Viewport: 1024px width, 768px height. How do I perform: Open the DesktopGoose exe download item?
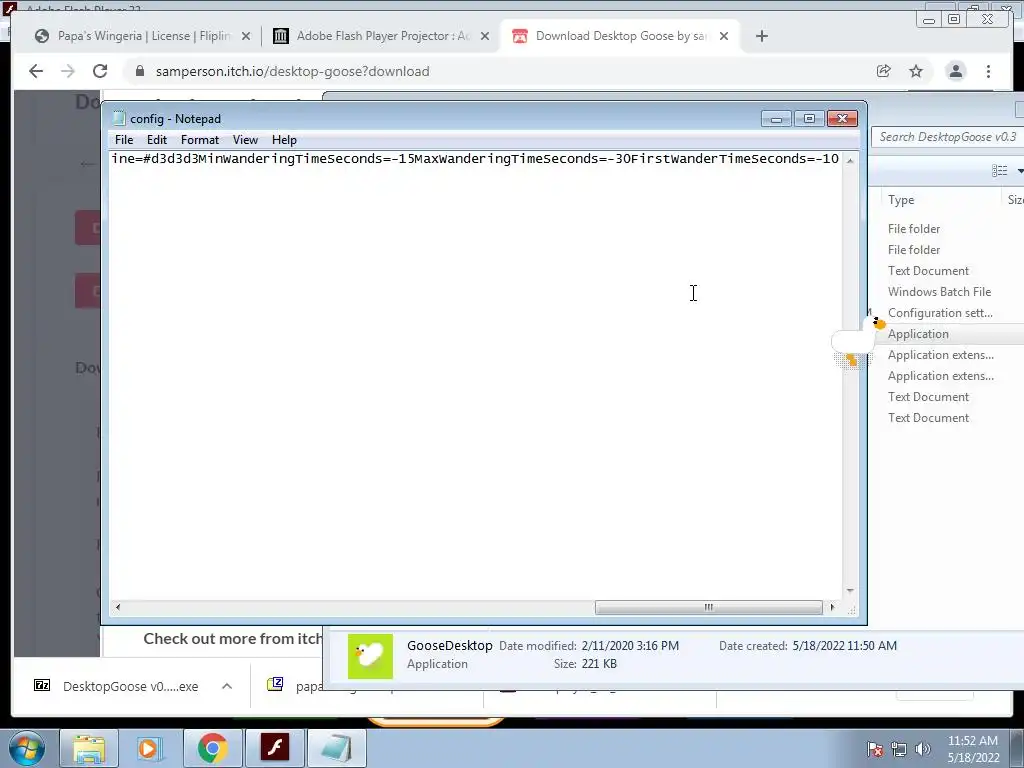click(x=131, y=686)
